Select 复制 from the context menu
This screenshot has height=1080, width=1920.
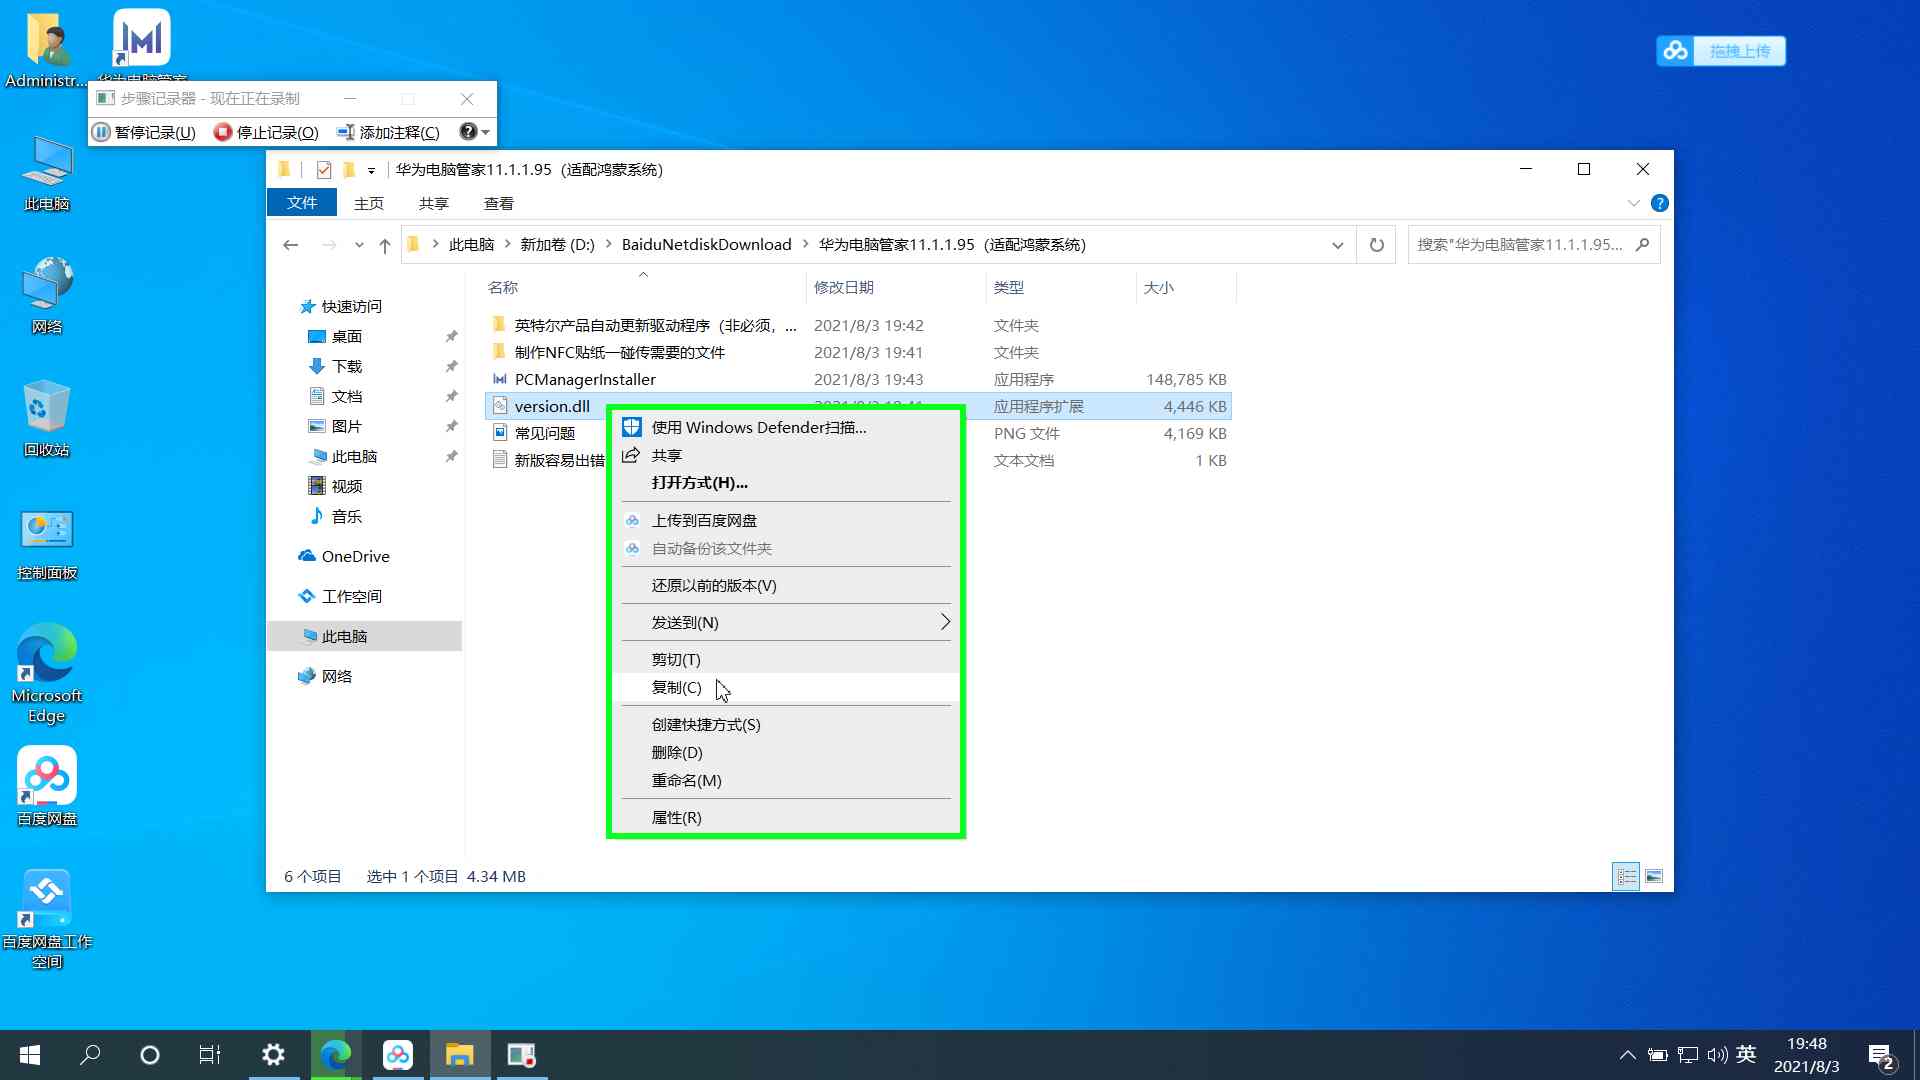coord(675,687)
